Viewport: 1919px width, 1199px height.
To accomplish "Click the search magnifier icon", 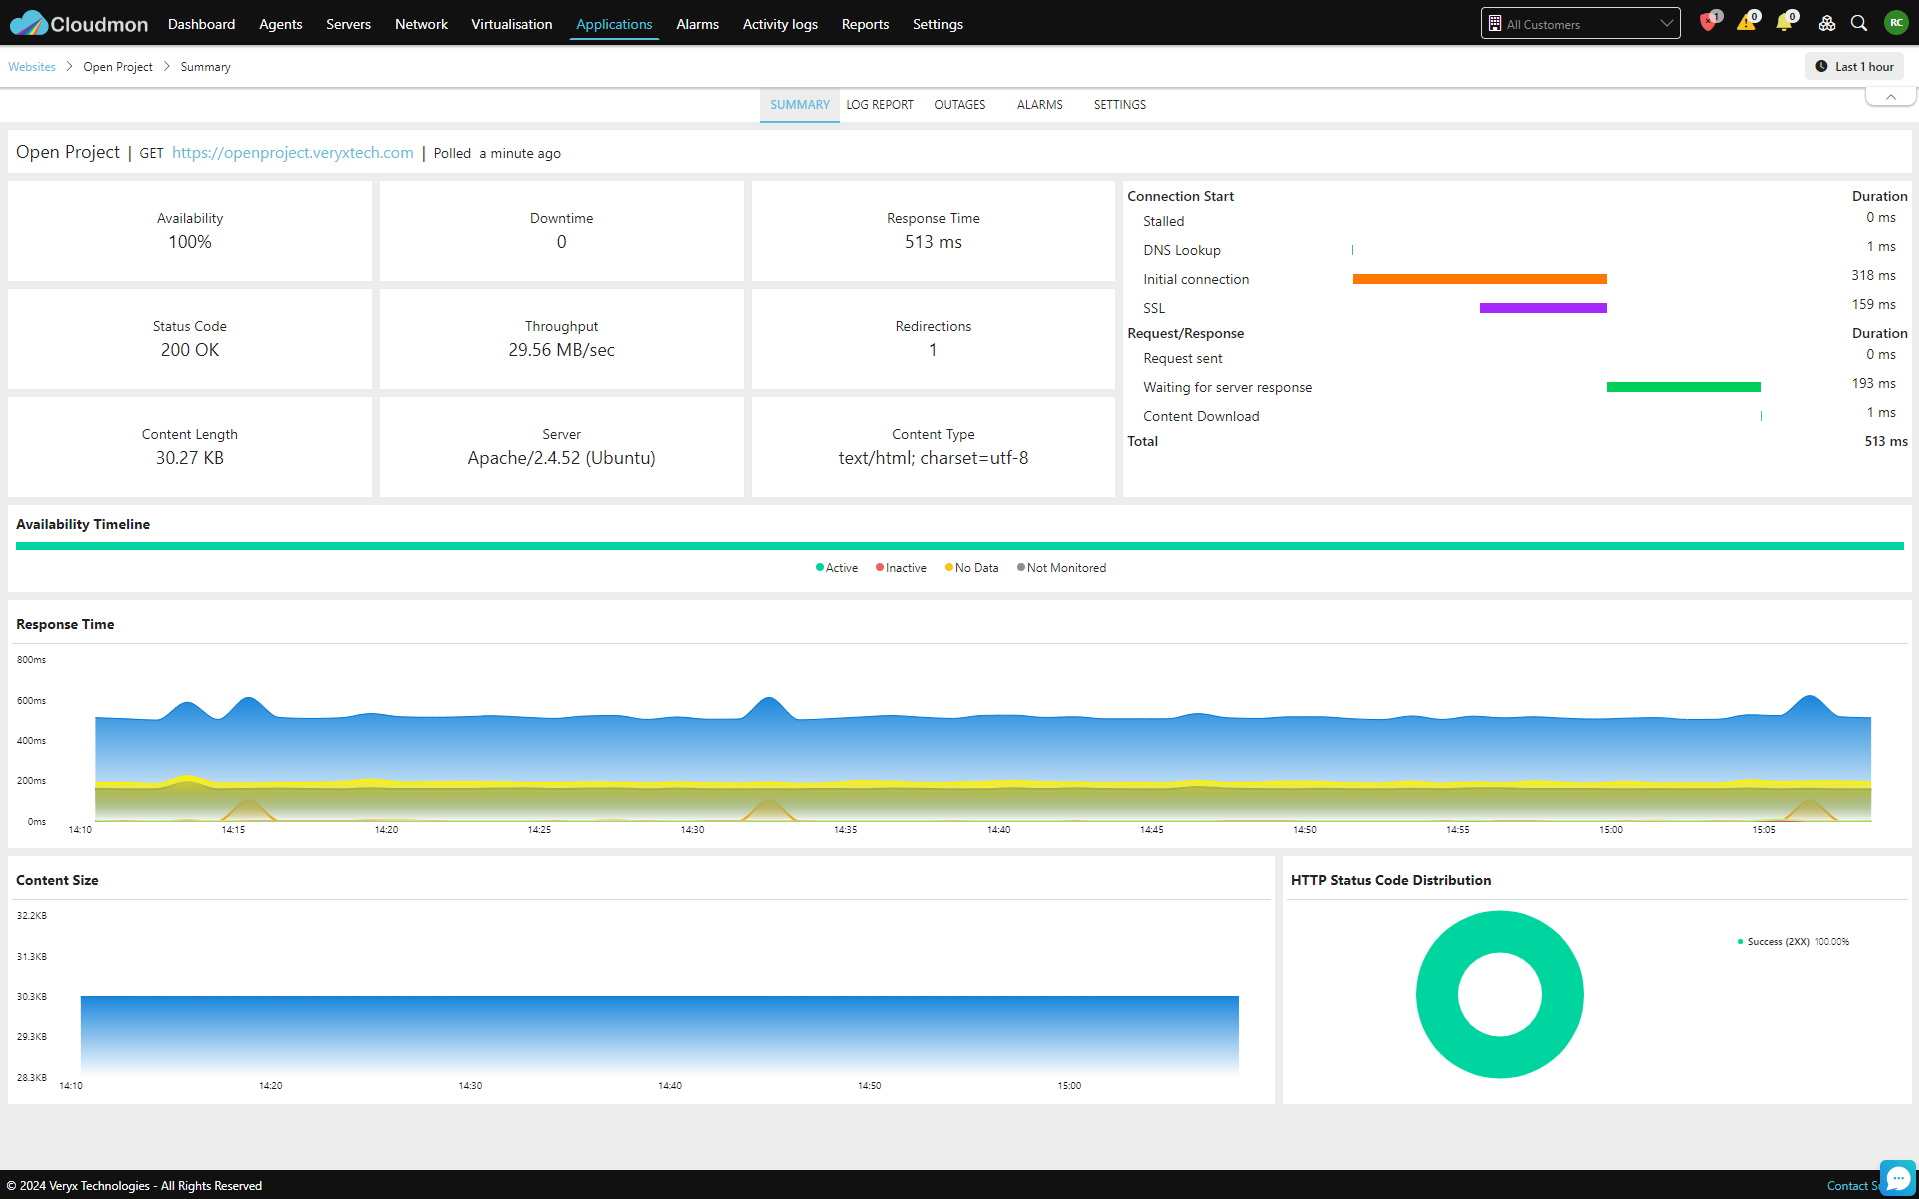I will [1859, 23].
